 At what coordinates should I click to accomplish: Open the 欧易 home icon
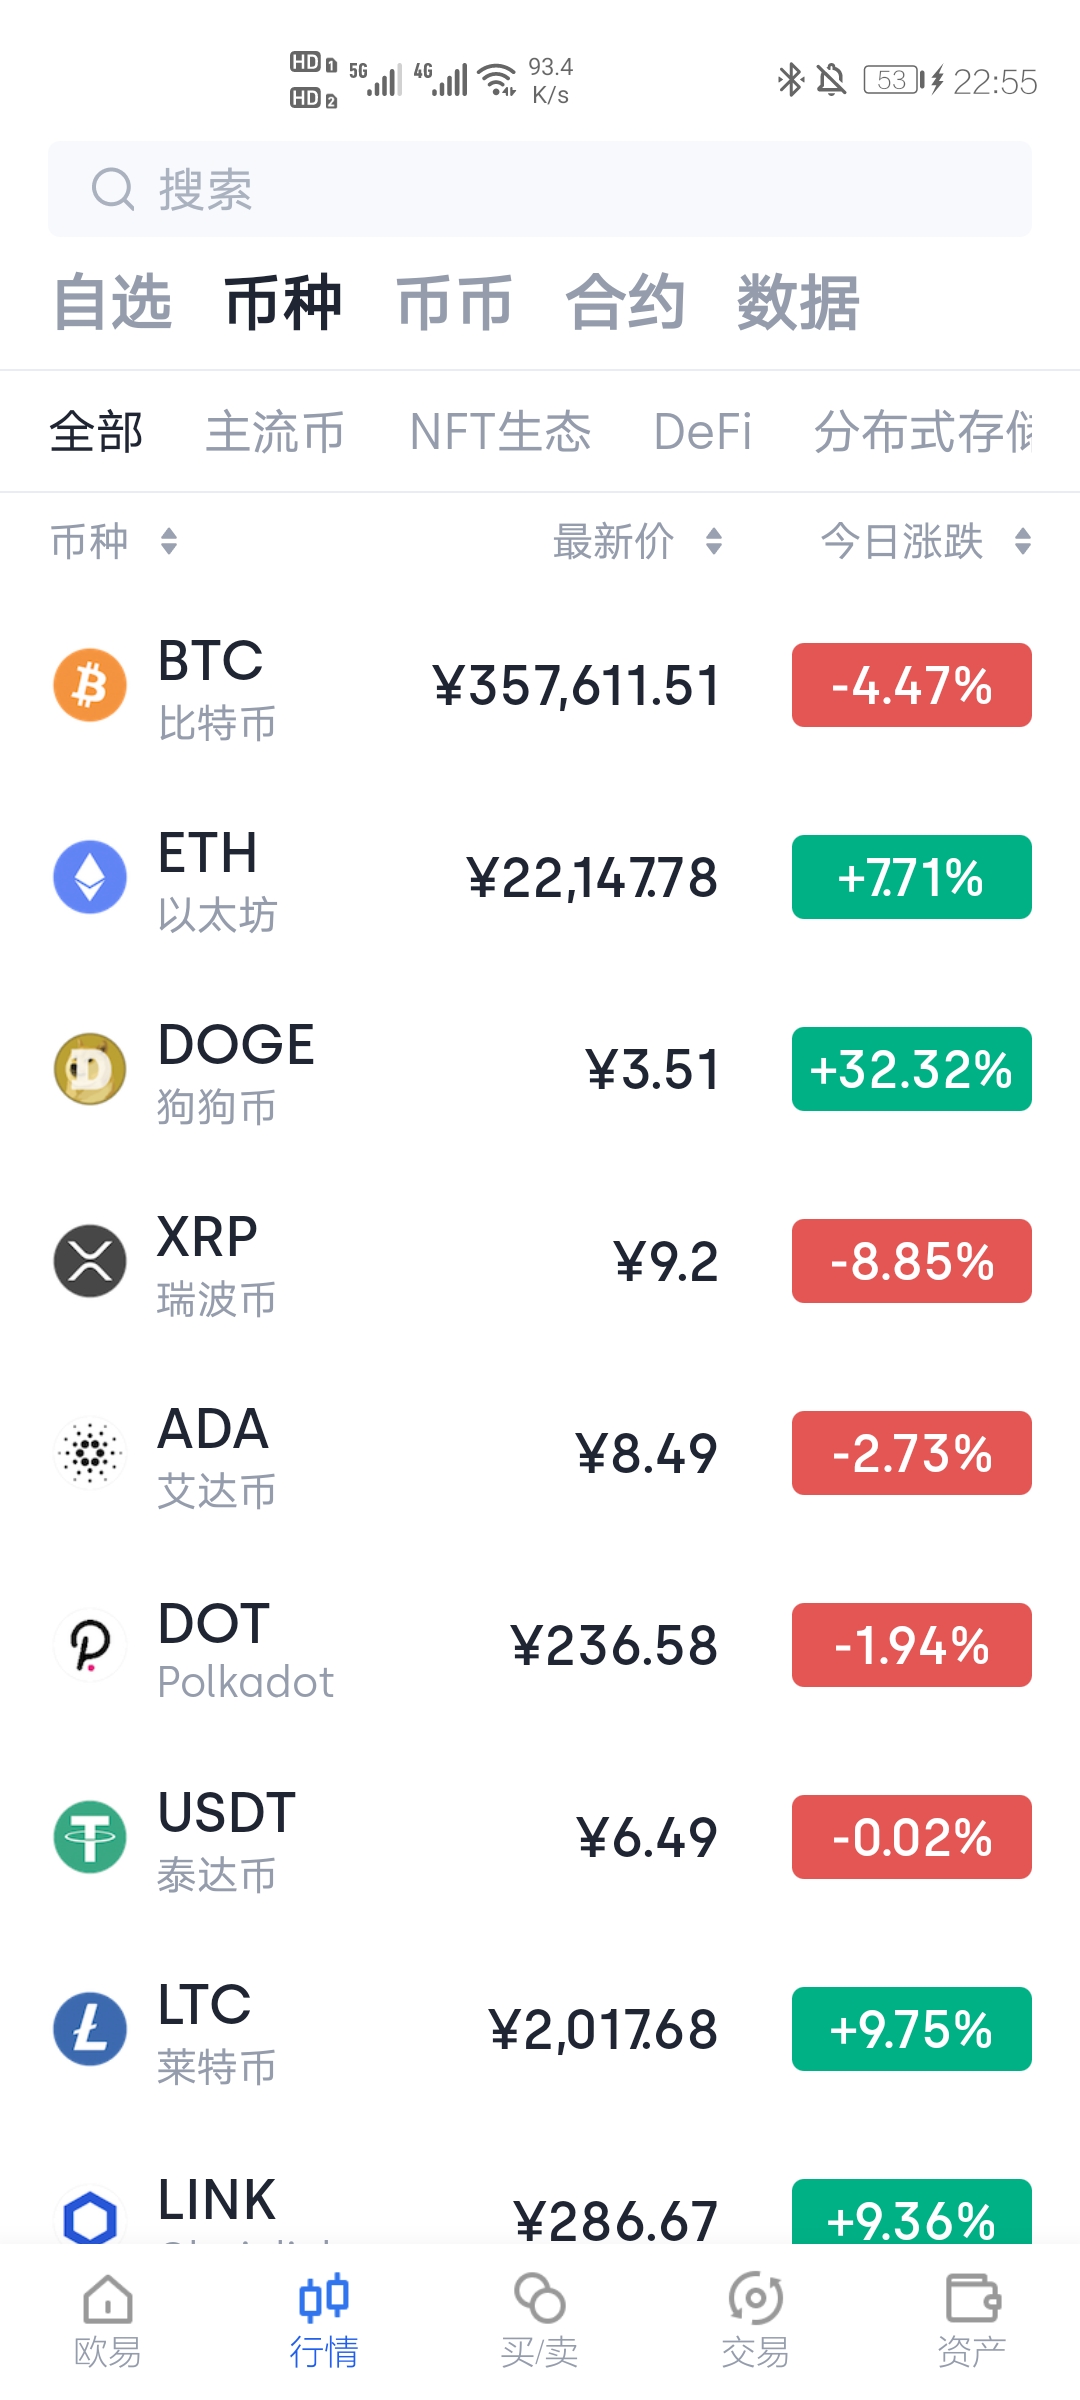coord(108,2299)
